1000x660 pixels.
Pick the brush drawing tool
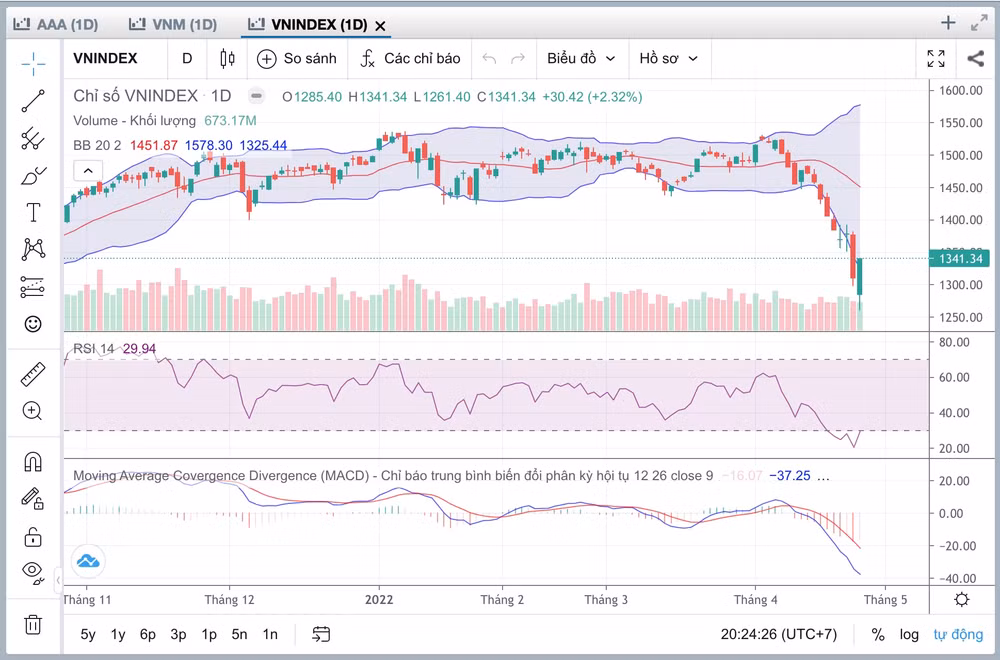coord(33,175)
